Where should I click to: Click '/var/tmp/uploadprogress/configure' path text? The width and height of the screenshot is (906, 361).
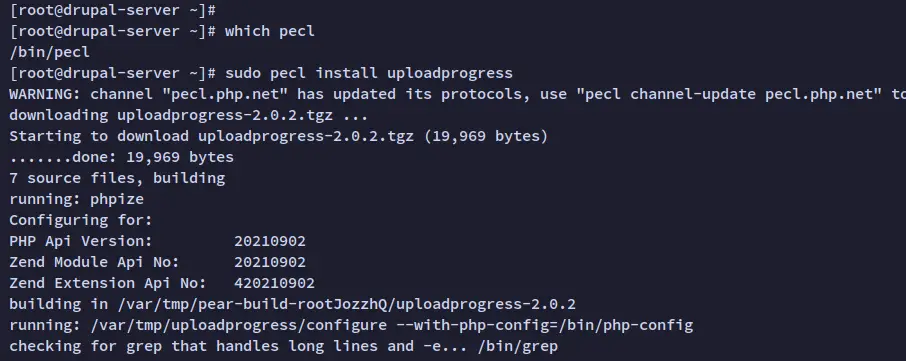click(x=239, y=325)
